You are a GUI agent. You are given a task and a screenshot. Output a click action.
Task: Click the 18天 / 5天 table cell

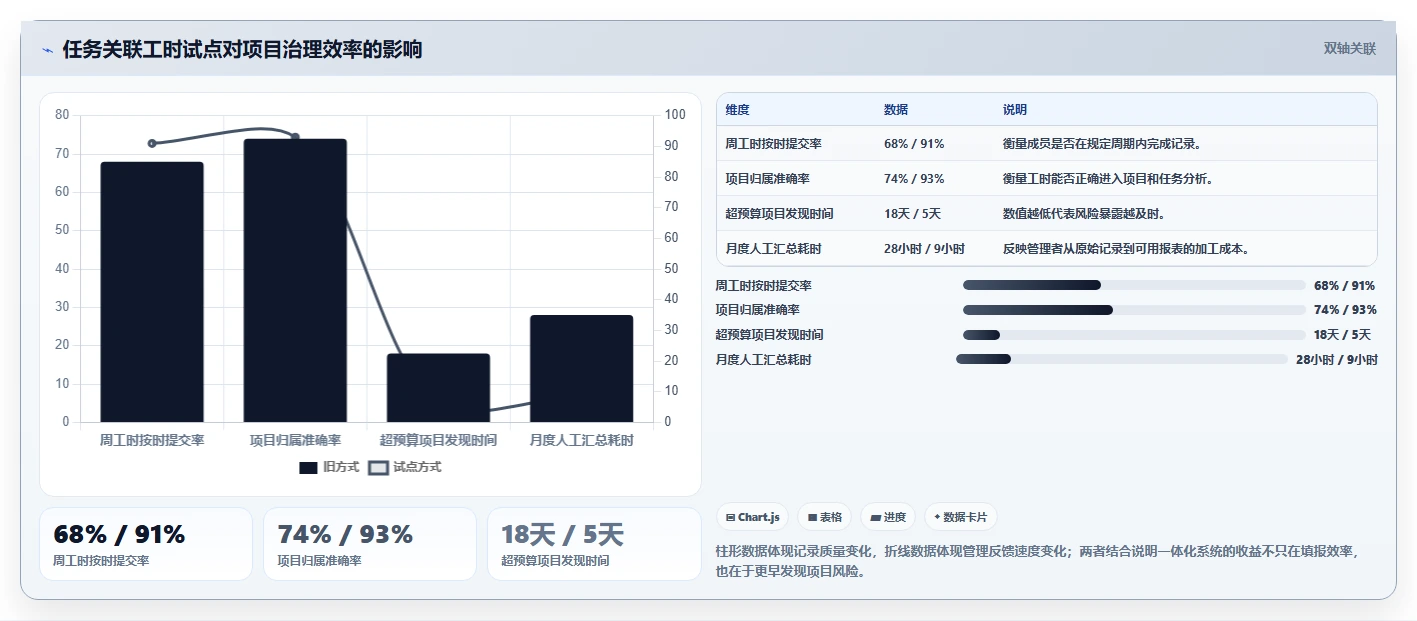(x=912, y=214)
